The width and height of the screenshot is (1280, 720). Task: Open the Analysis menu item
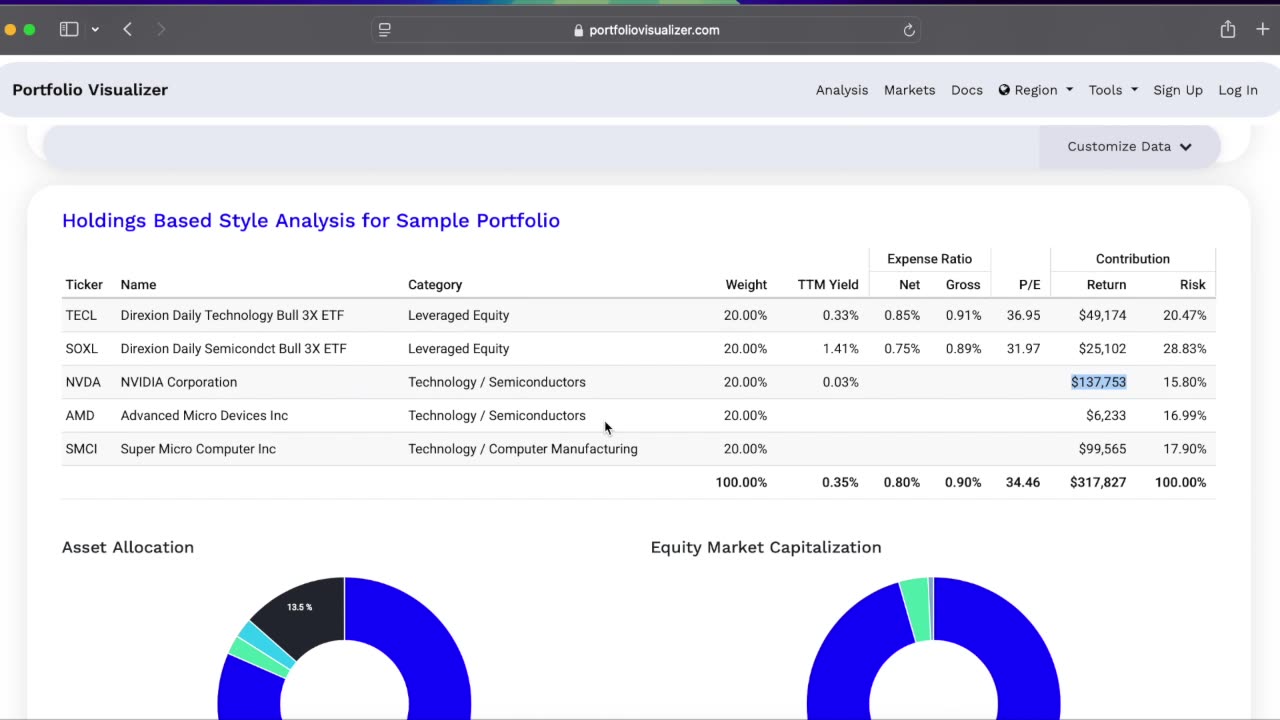842,90
